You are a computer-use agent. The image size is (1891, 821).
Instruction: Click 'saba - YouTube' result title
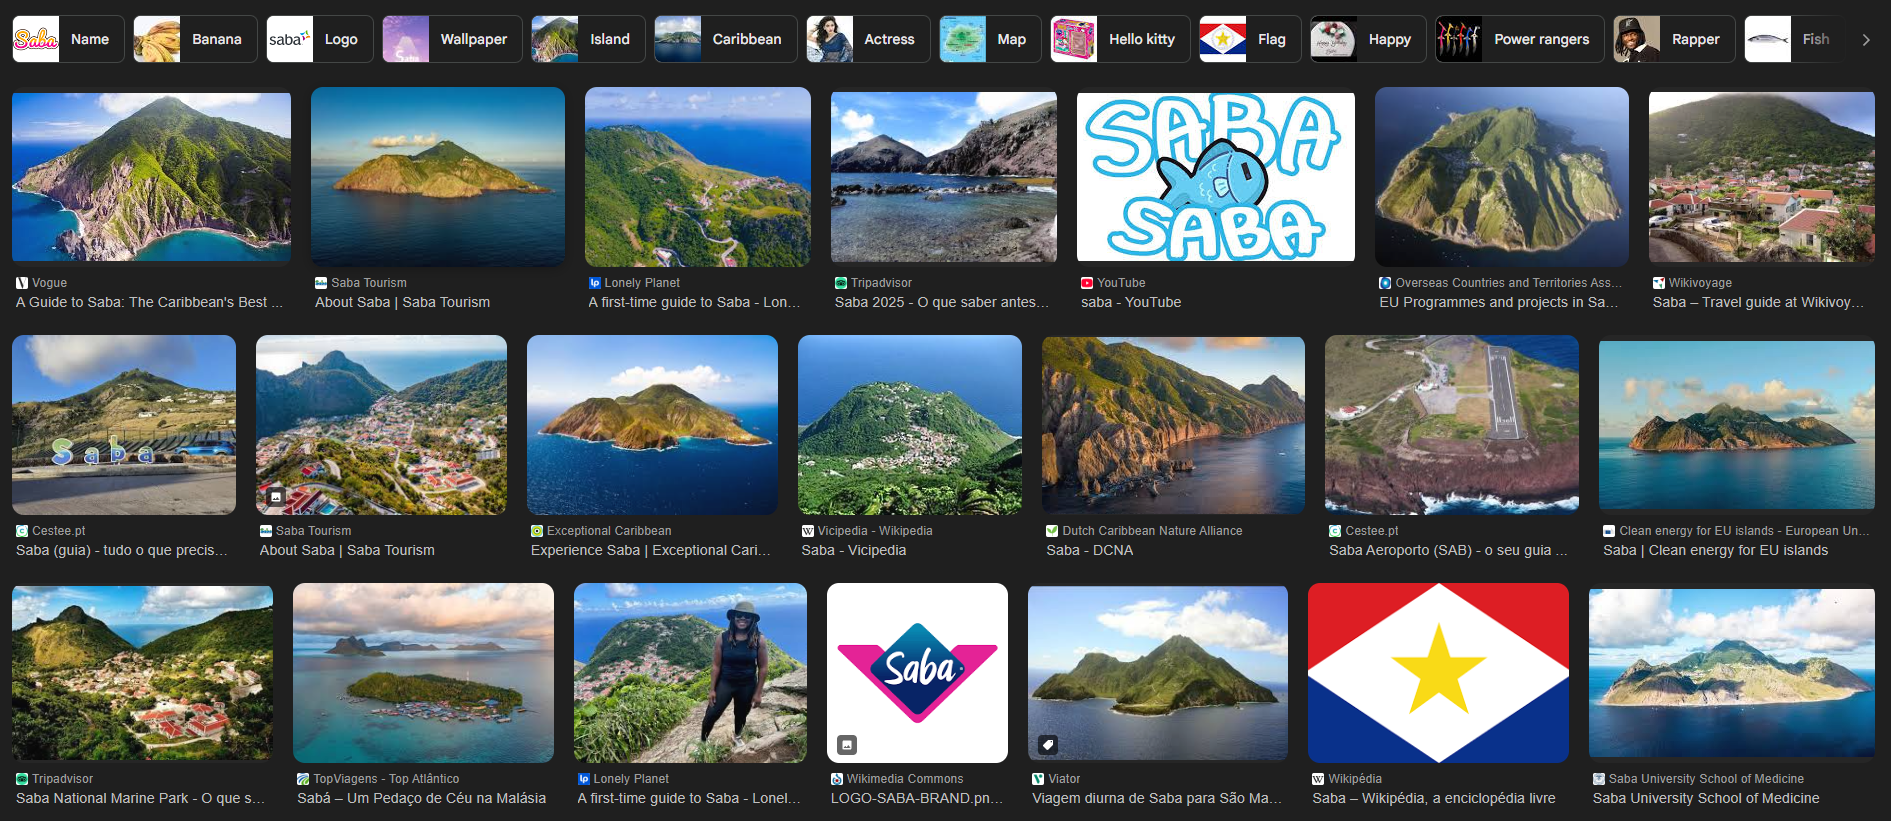(1131, 302)
